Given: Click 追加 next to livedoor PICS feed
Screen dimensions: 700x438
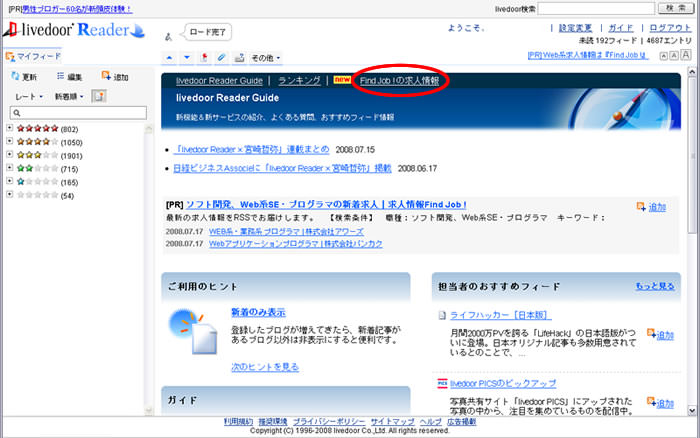Looking at the screenshot, I should 660,403.
